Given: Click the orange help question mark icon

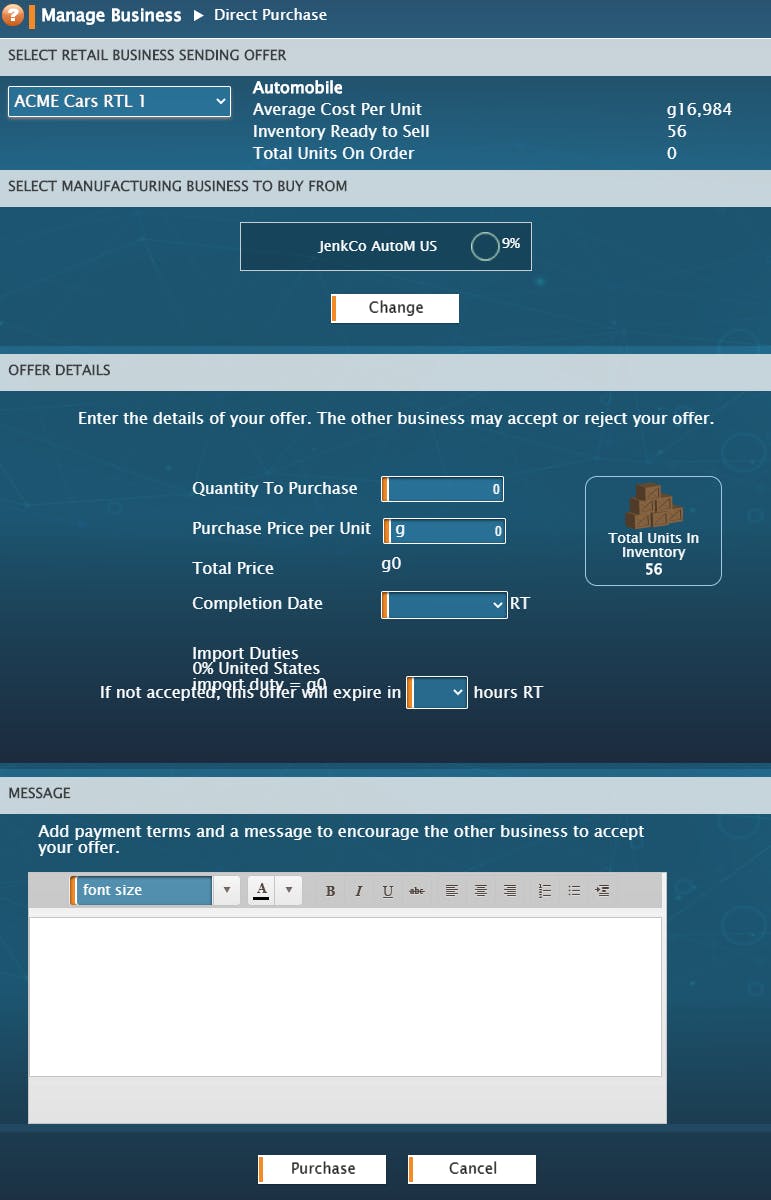Looking at the screenshot, I should coord(14,16).
